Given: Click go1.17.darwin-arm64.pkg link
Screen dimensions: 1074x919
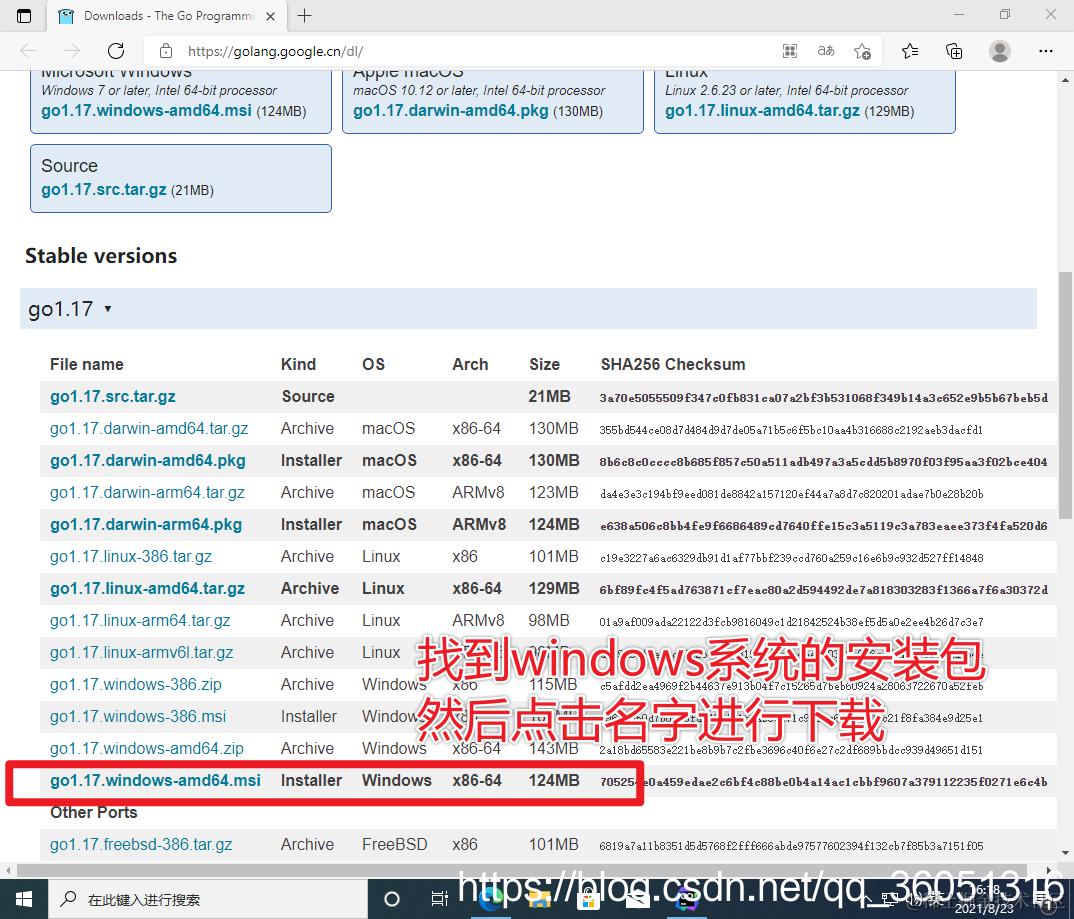Looking at the screenshot, I should 146,525.
